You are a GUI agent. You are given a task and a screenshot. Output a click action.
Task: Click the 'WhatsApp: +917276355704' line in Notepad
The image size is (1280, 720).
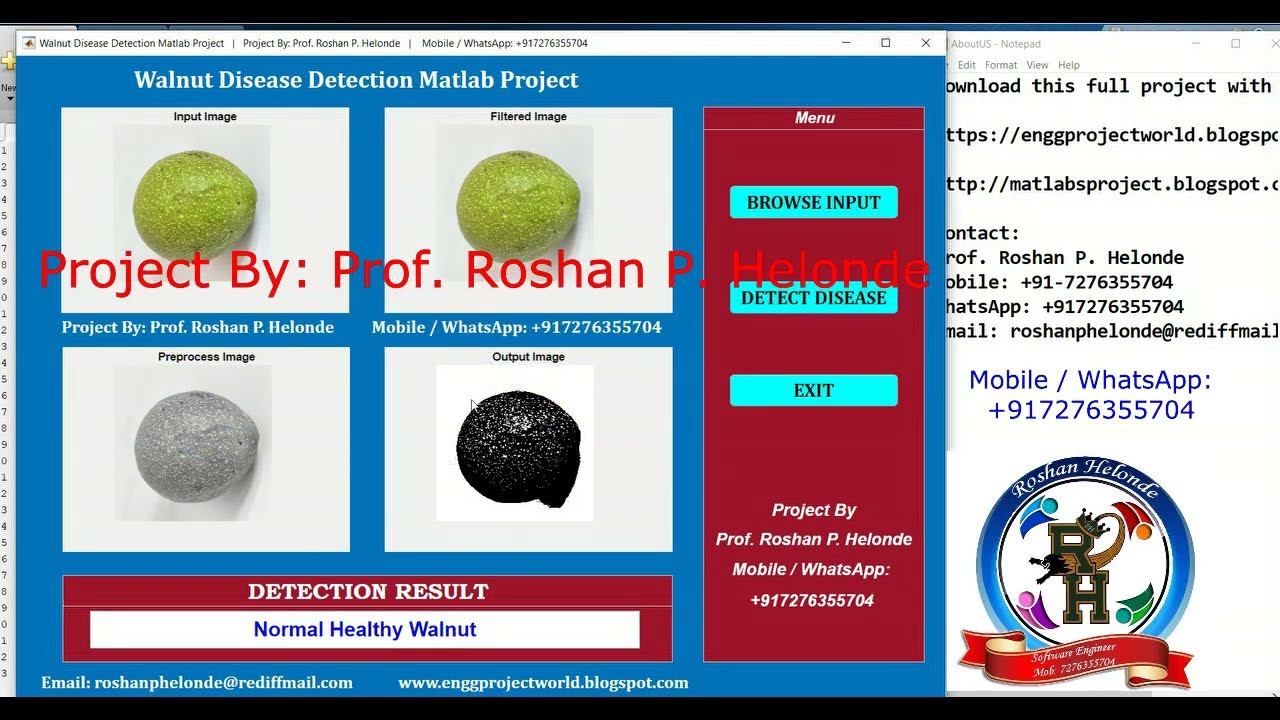[1064, 307]
